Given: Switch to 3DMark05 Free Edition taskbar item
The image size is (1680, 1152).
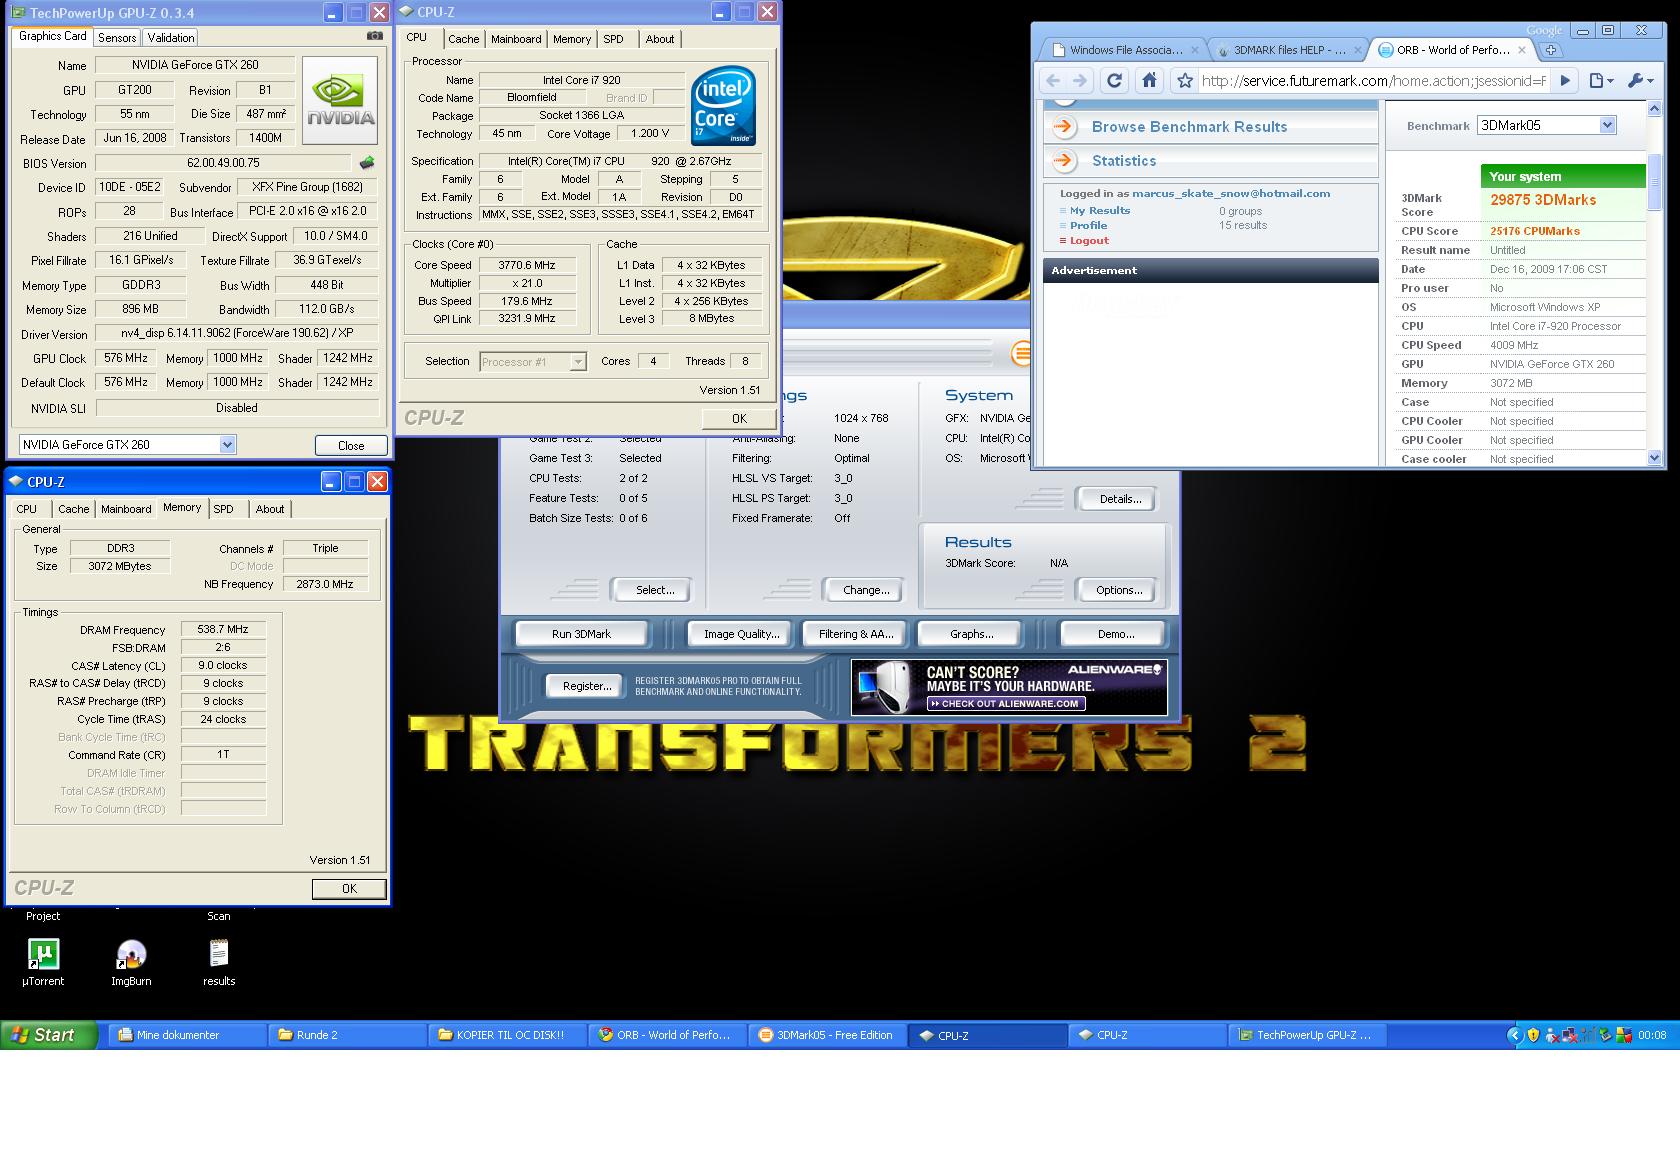Looking at the screenshot, I should [x=827, y=1035].
